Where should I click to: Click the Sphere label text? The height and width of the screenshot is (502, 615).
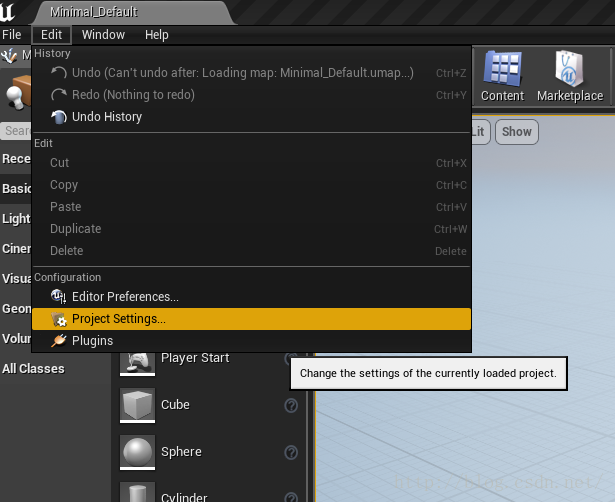coord(181,452)
